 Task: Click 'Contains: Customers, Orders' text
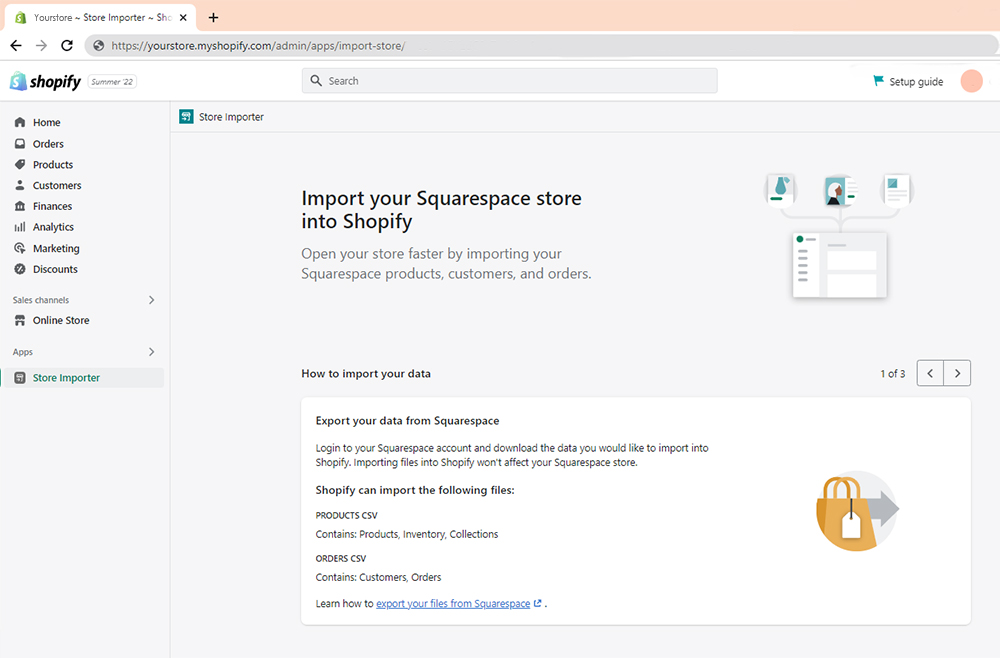click(x=378, y=577)
